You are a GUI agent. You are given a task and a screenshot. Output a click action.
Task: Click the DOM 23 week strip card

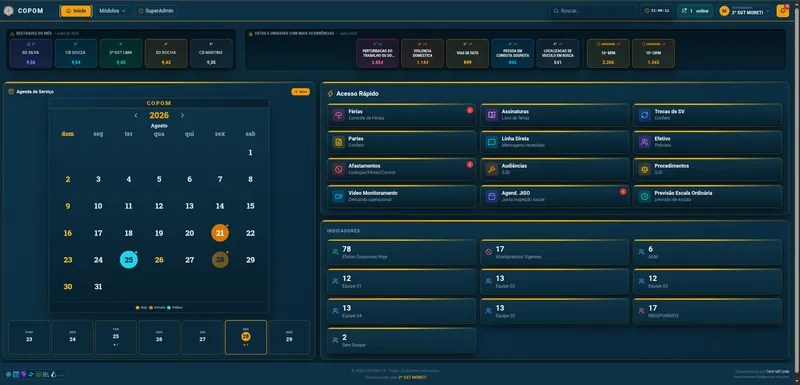[29, 337]
